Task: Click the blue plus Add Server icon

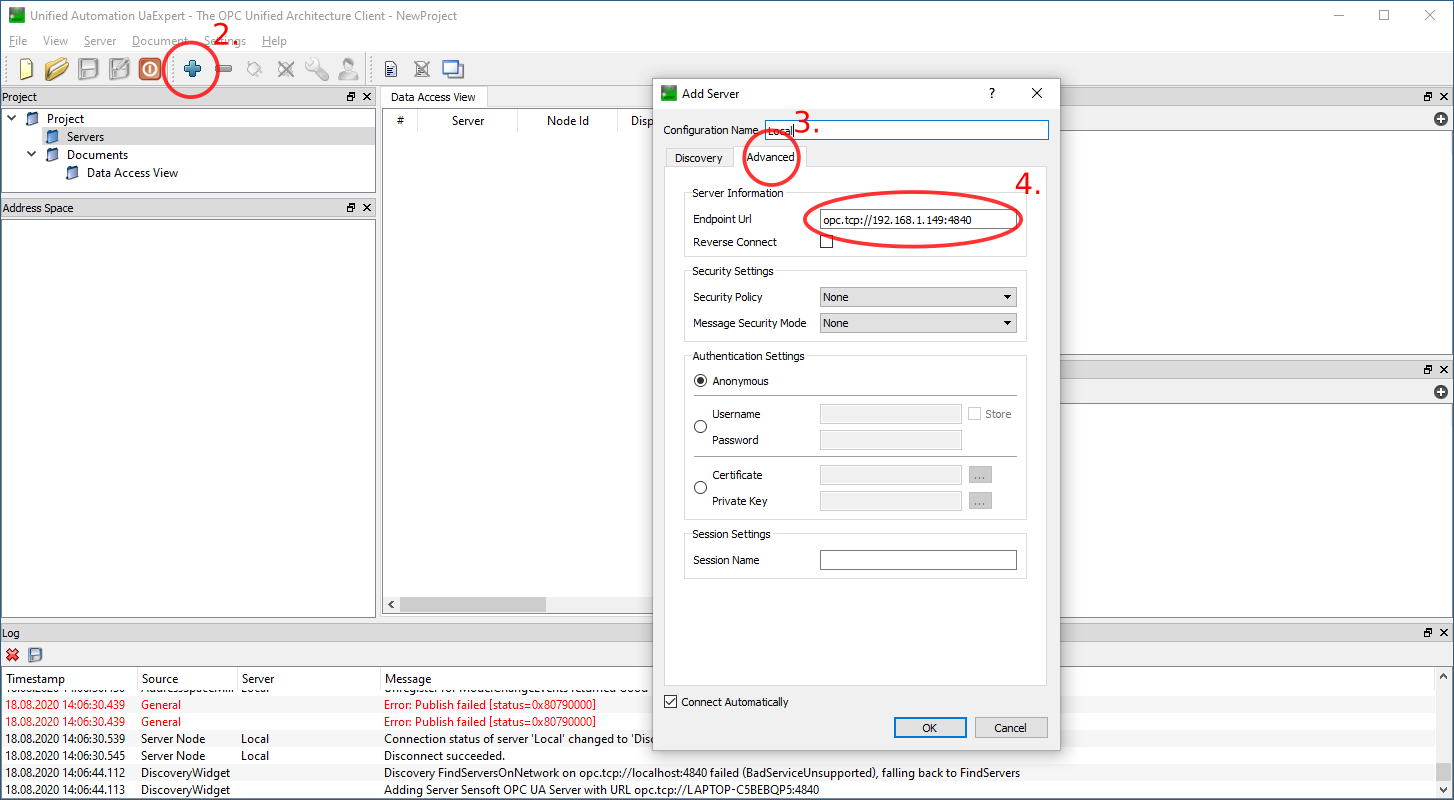Action: [x=193, y=69]
